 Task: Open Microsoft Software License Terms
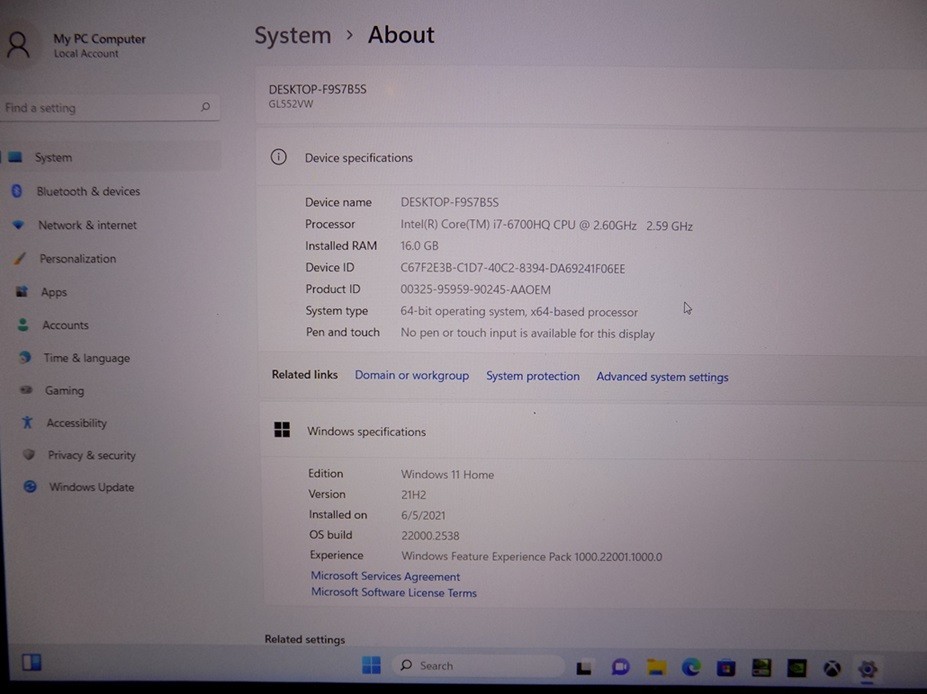click(x=394, y=592)
